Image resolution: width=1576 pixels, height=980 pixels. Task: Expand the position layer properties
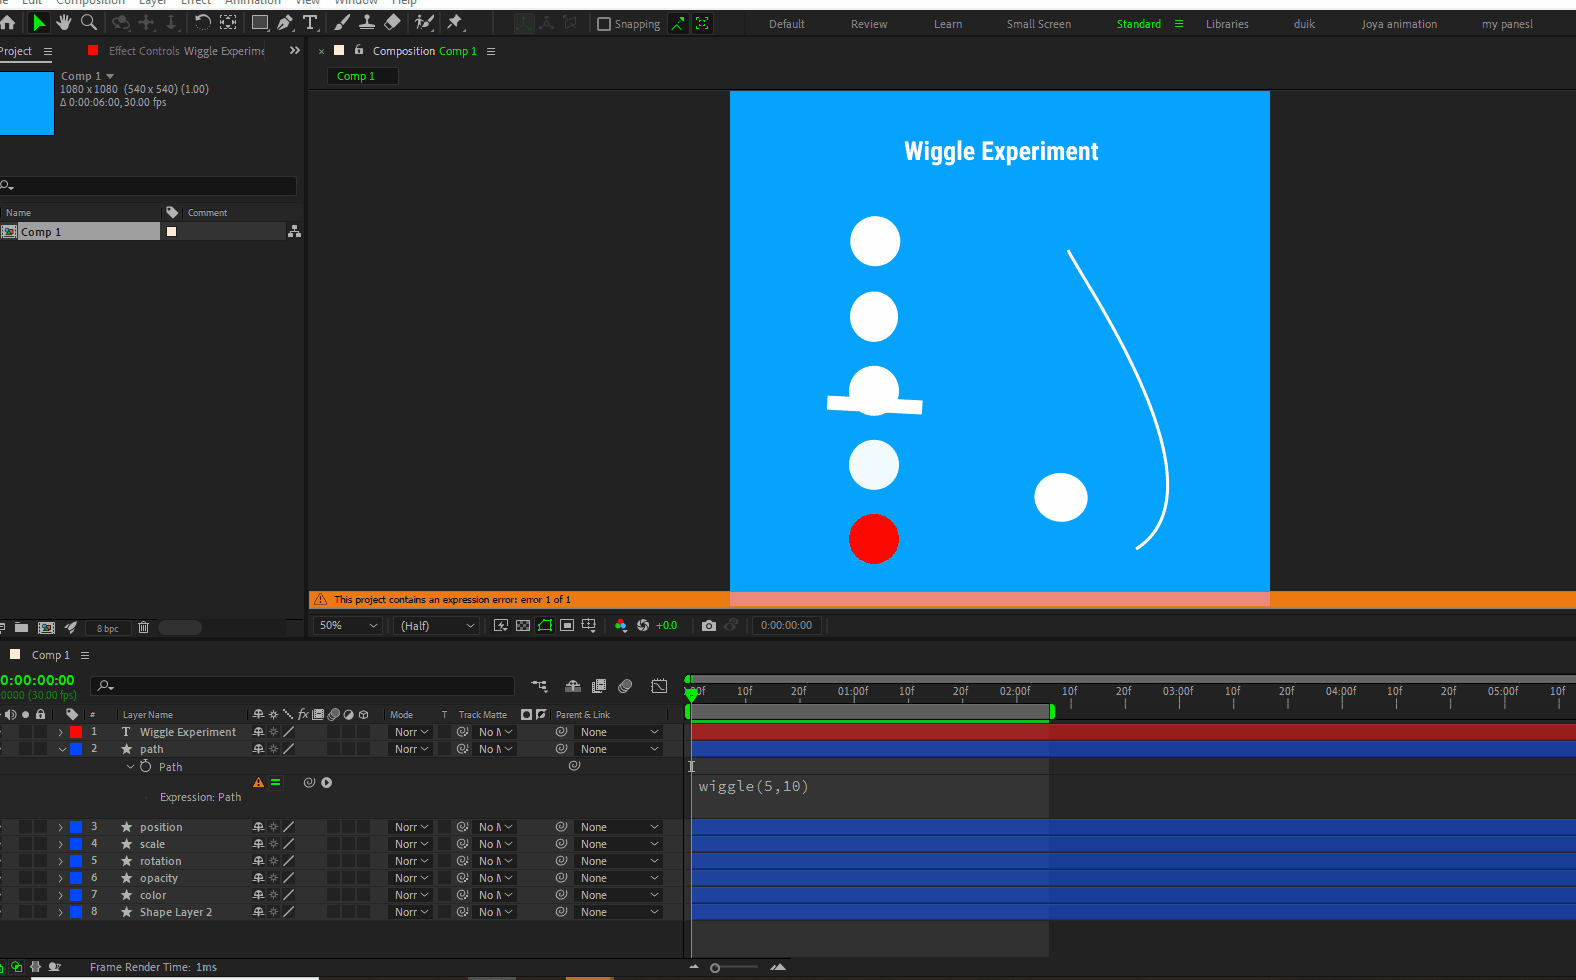(60, 827)
